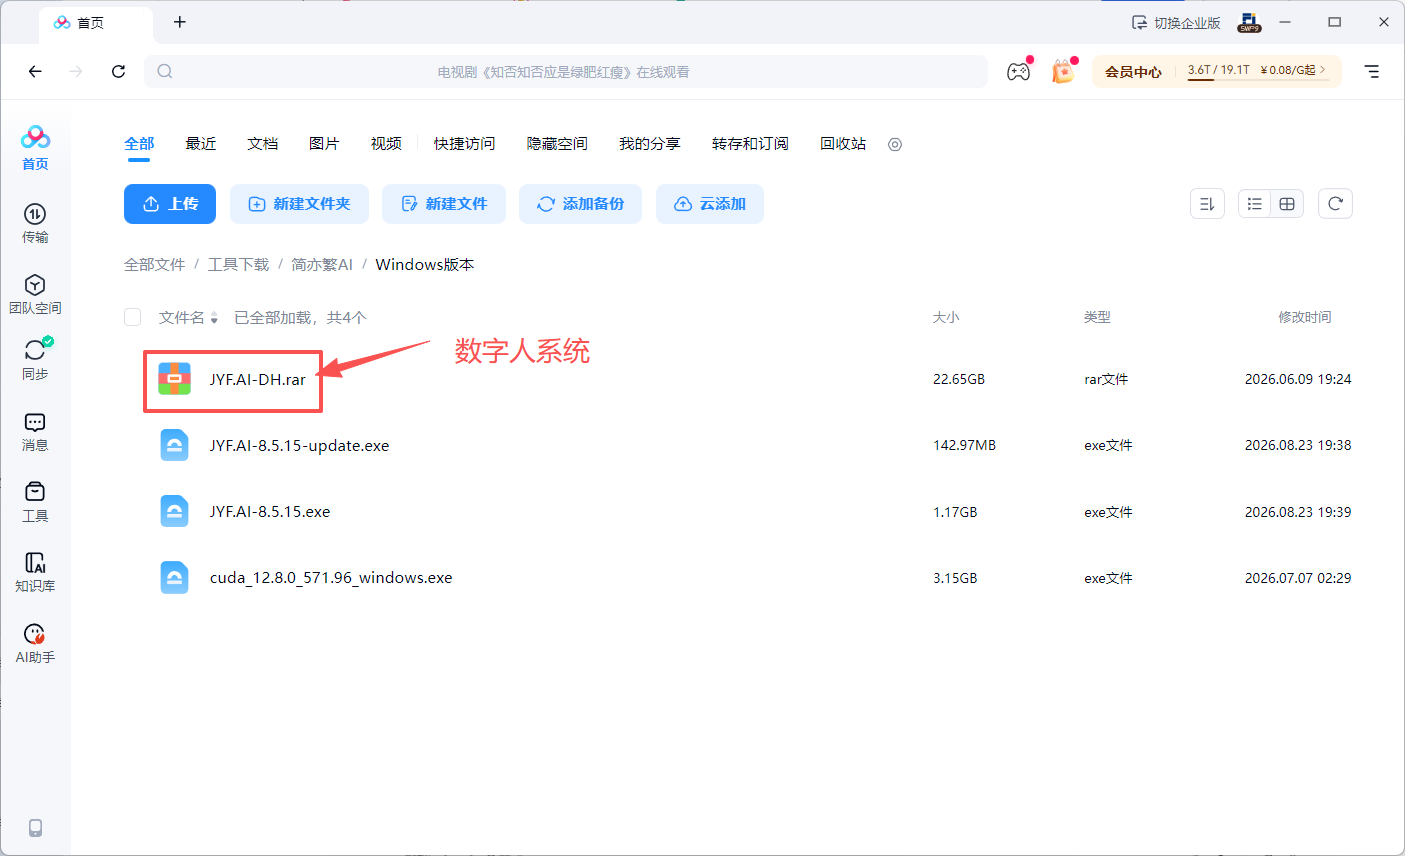The width and height of the screenshot is (1405, 856).
Task: Click the refresh icon beside navigation arrows
Action: (118, 71)
